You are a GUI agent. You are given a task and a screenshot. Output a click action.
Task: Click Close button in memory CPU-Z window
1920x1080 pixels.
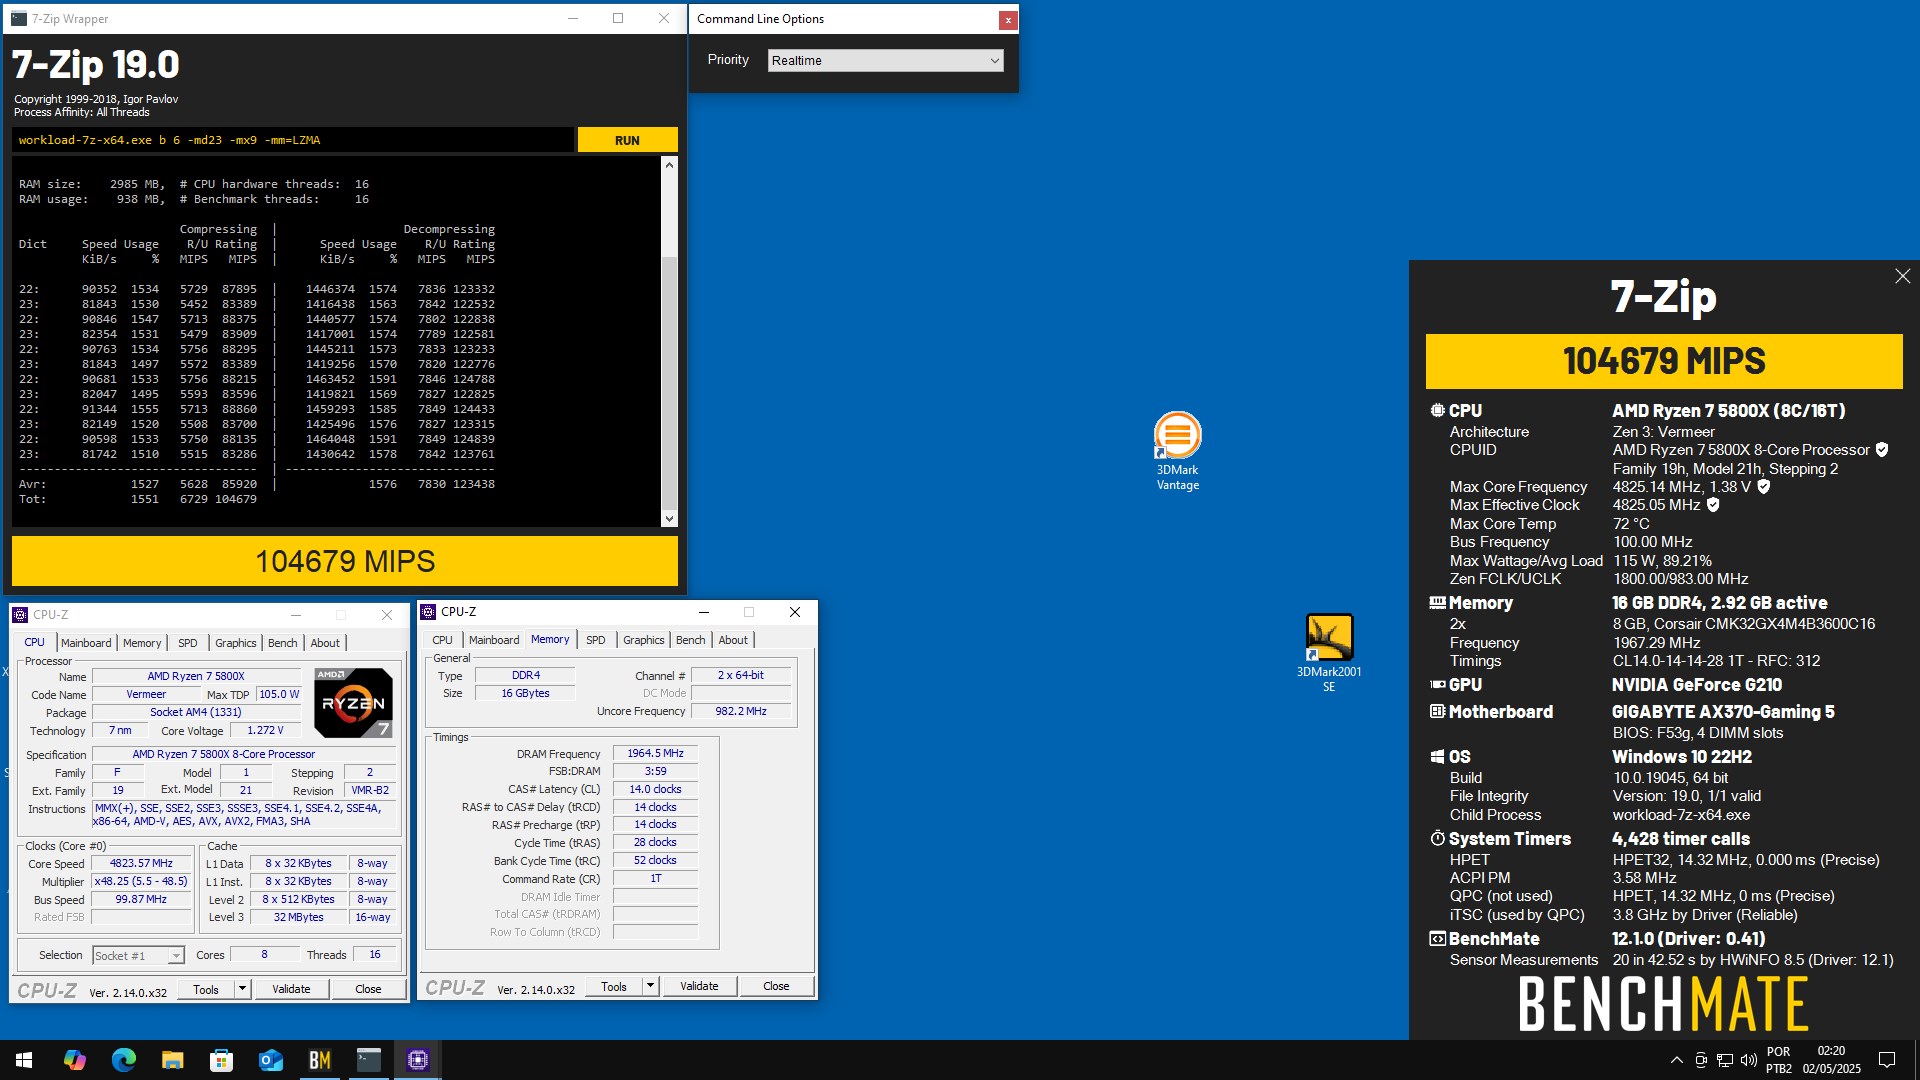776,986
